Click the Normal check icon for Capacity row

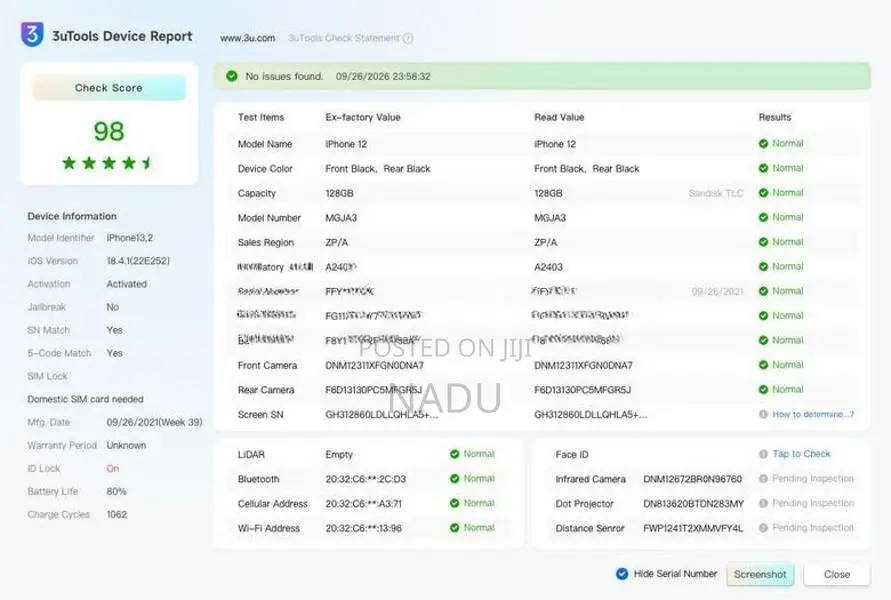click(763, 193)
